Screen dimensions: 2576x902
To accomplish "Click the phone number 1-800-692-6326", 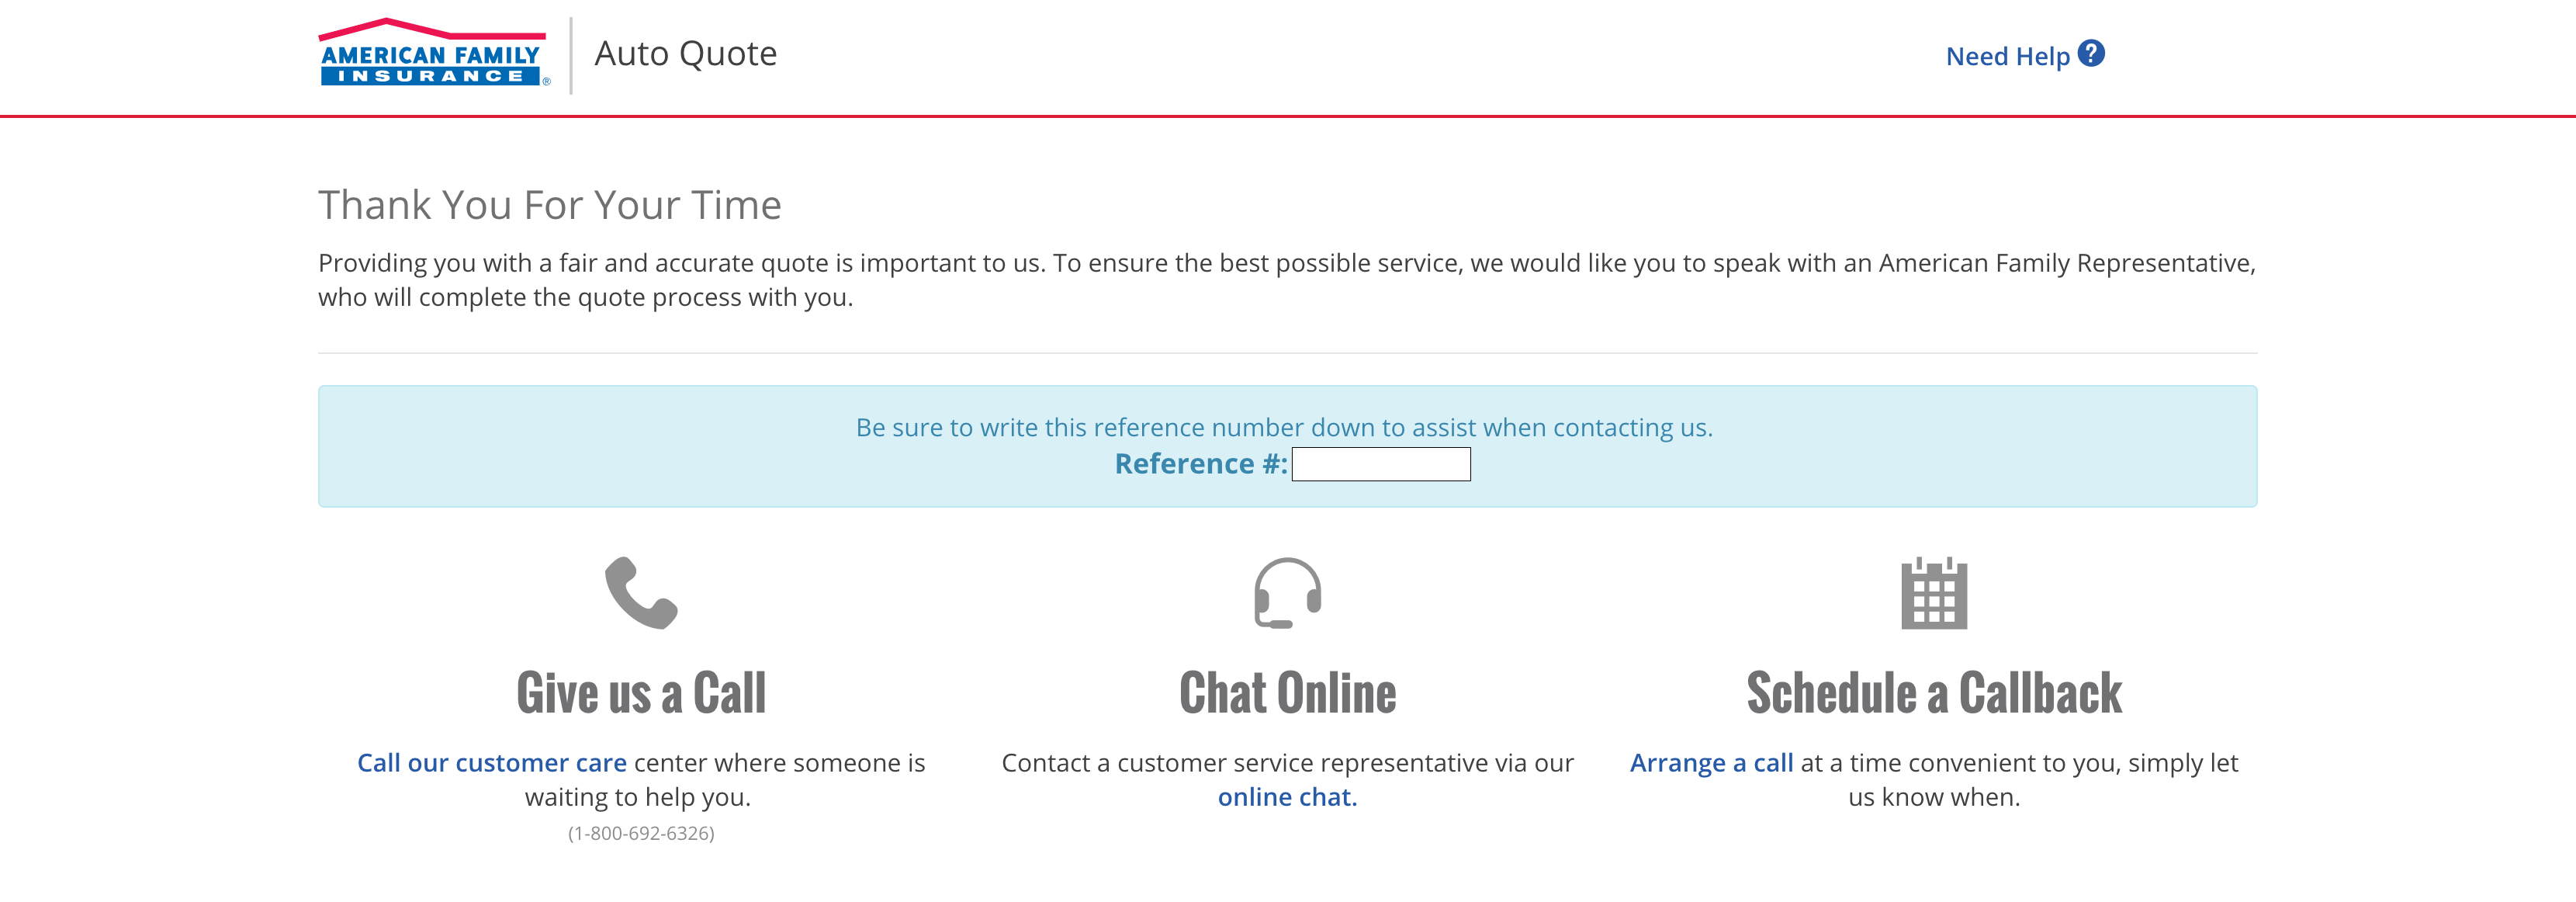I will tap(641, 833).
